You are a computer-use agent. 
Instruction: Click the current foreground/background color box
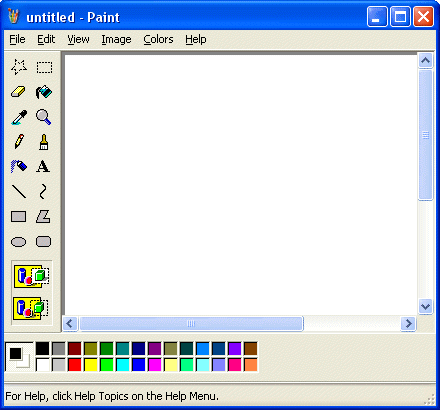pos(19,357)
